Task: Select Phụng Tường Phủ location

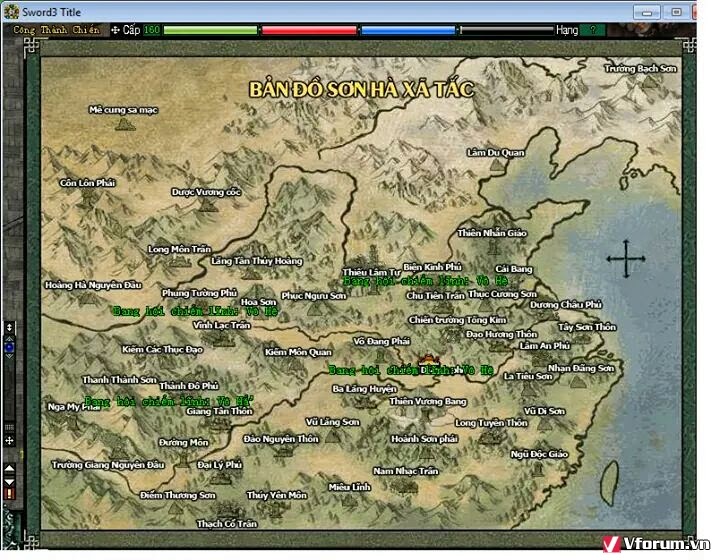Action: [199, 292]
